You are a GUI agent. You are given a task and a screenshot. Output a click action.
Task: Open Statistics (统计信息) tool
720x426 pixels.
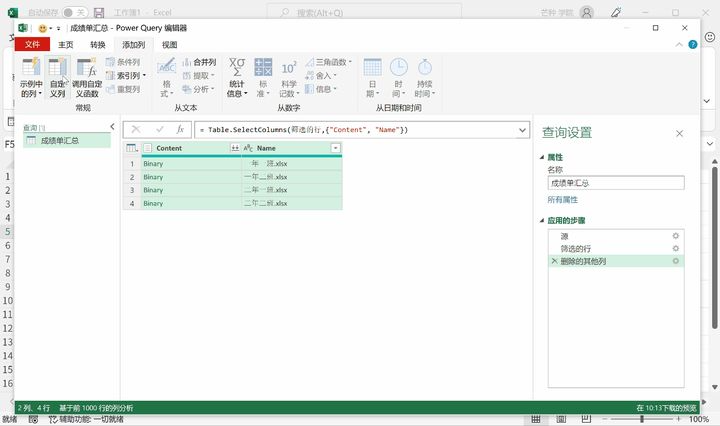[x=237, y=77]
